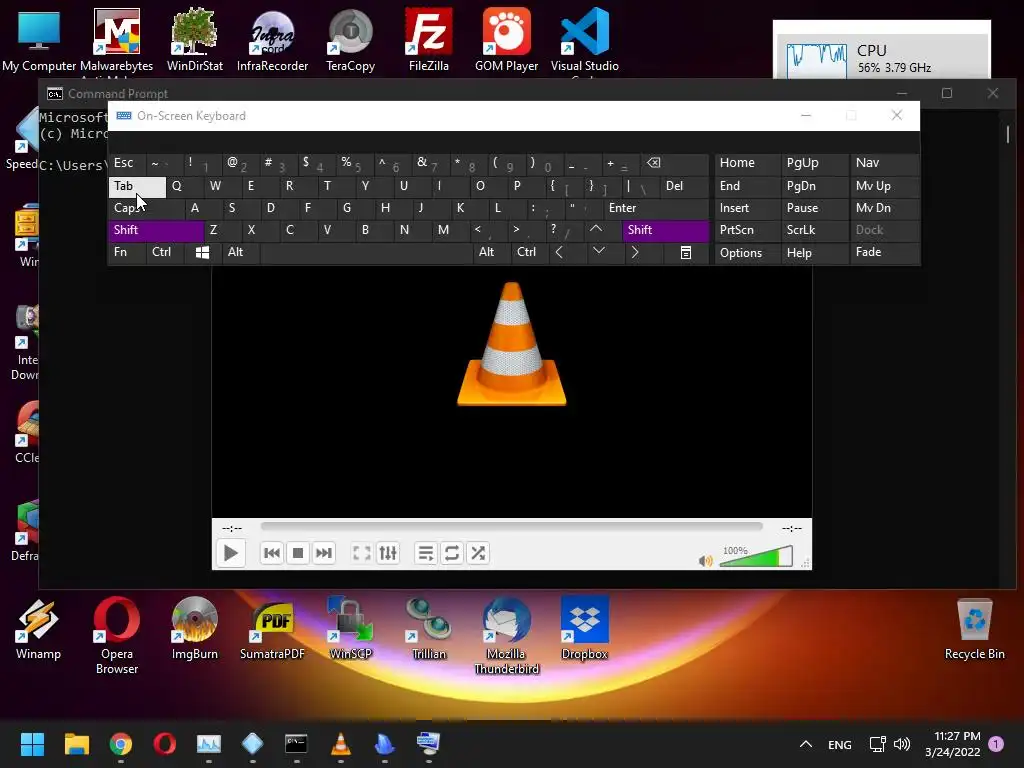Release the right Shift key

coord(665,230)
